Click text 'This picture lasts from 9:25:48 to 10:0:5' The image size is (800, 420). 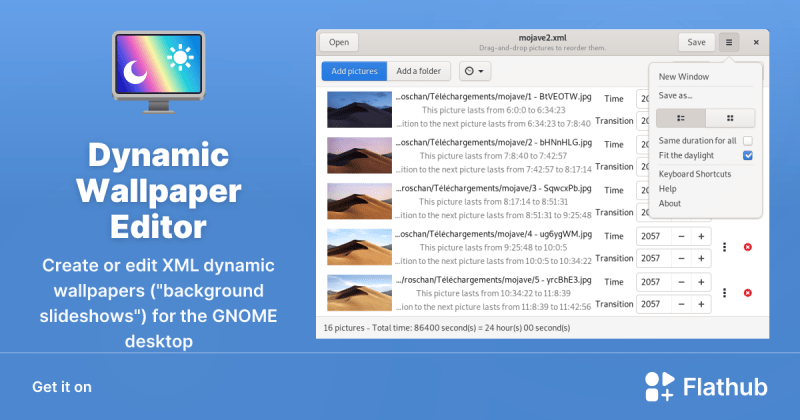coord(493,248)
